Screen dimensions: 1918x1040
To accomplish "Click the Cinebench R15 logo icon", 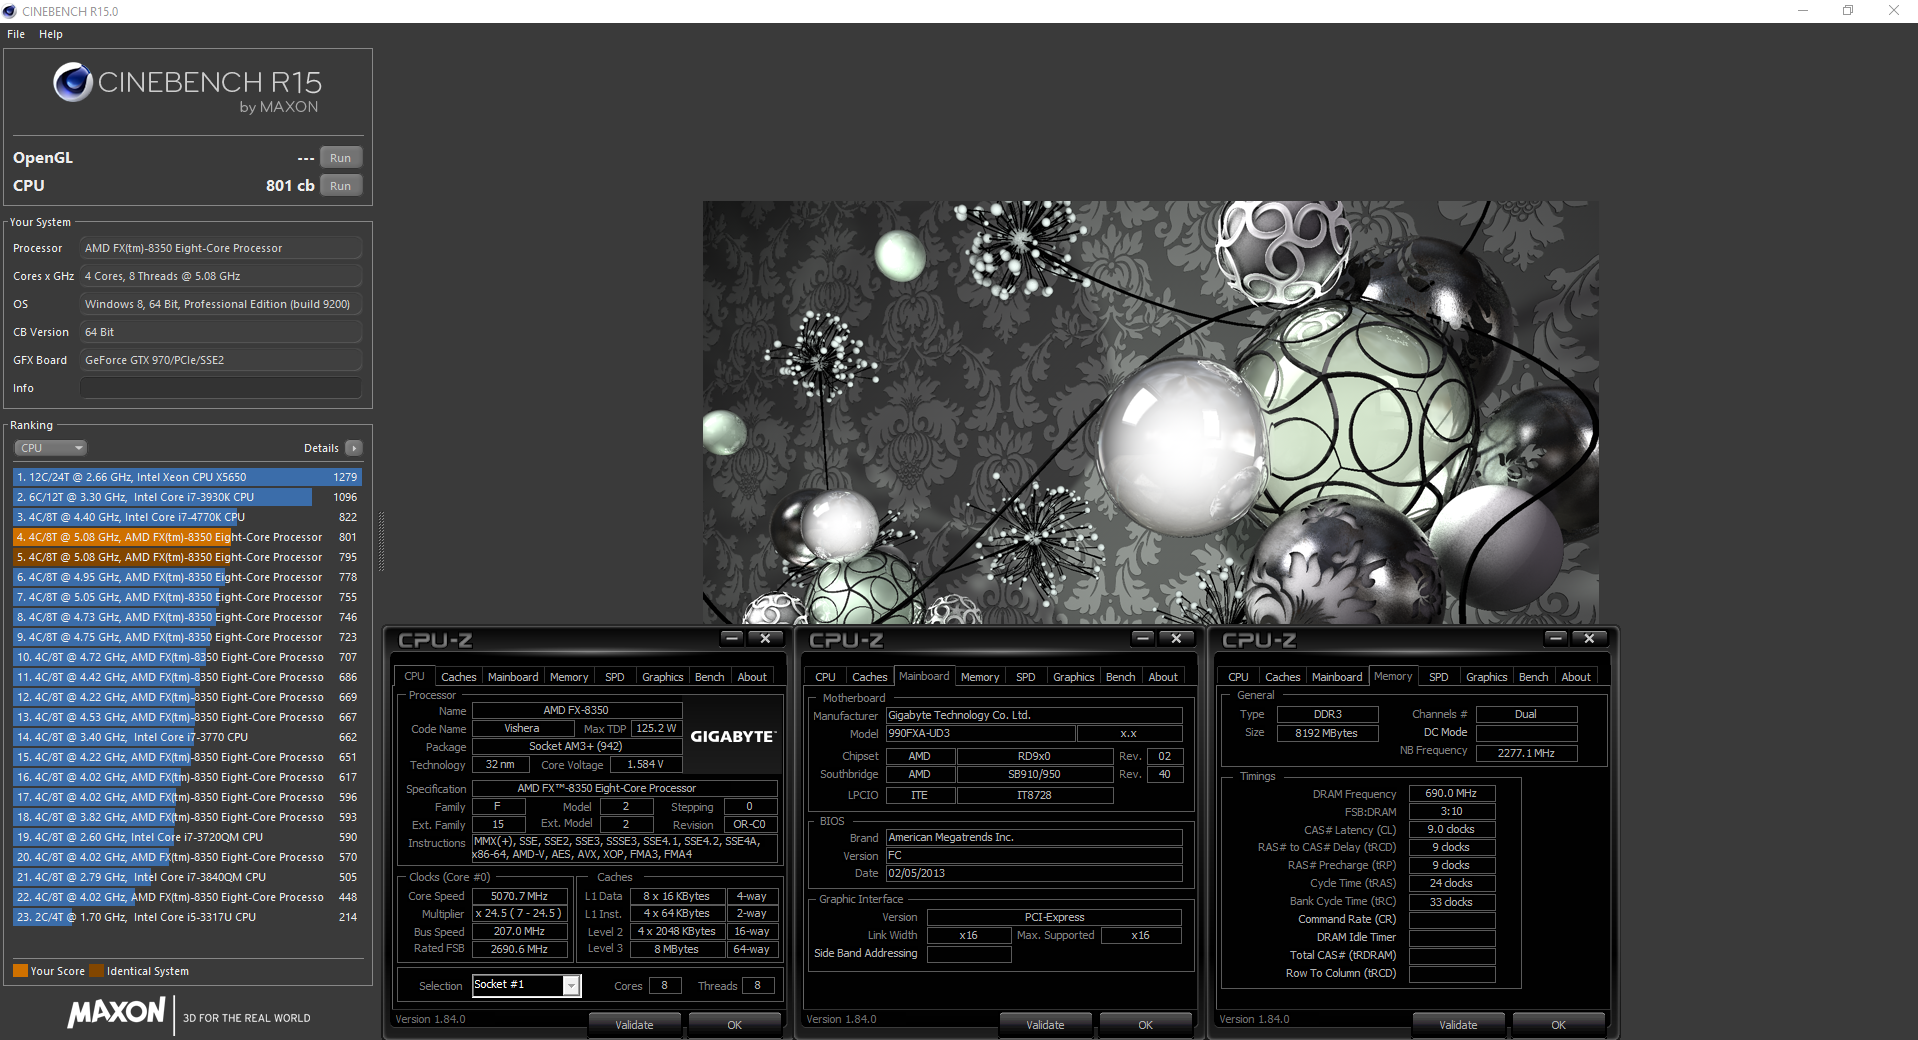I will pos(73,82).
